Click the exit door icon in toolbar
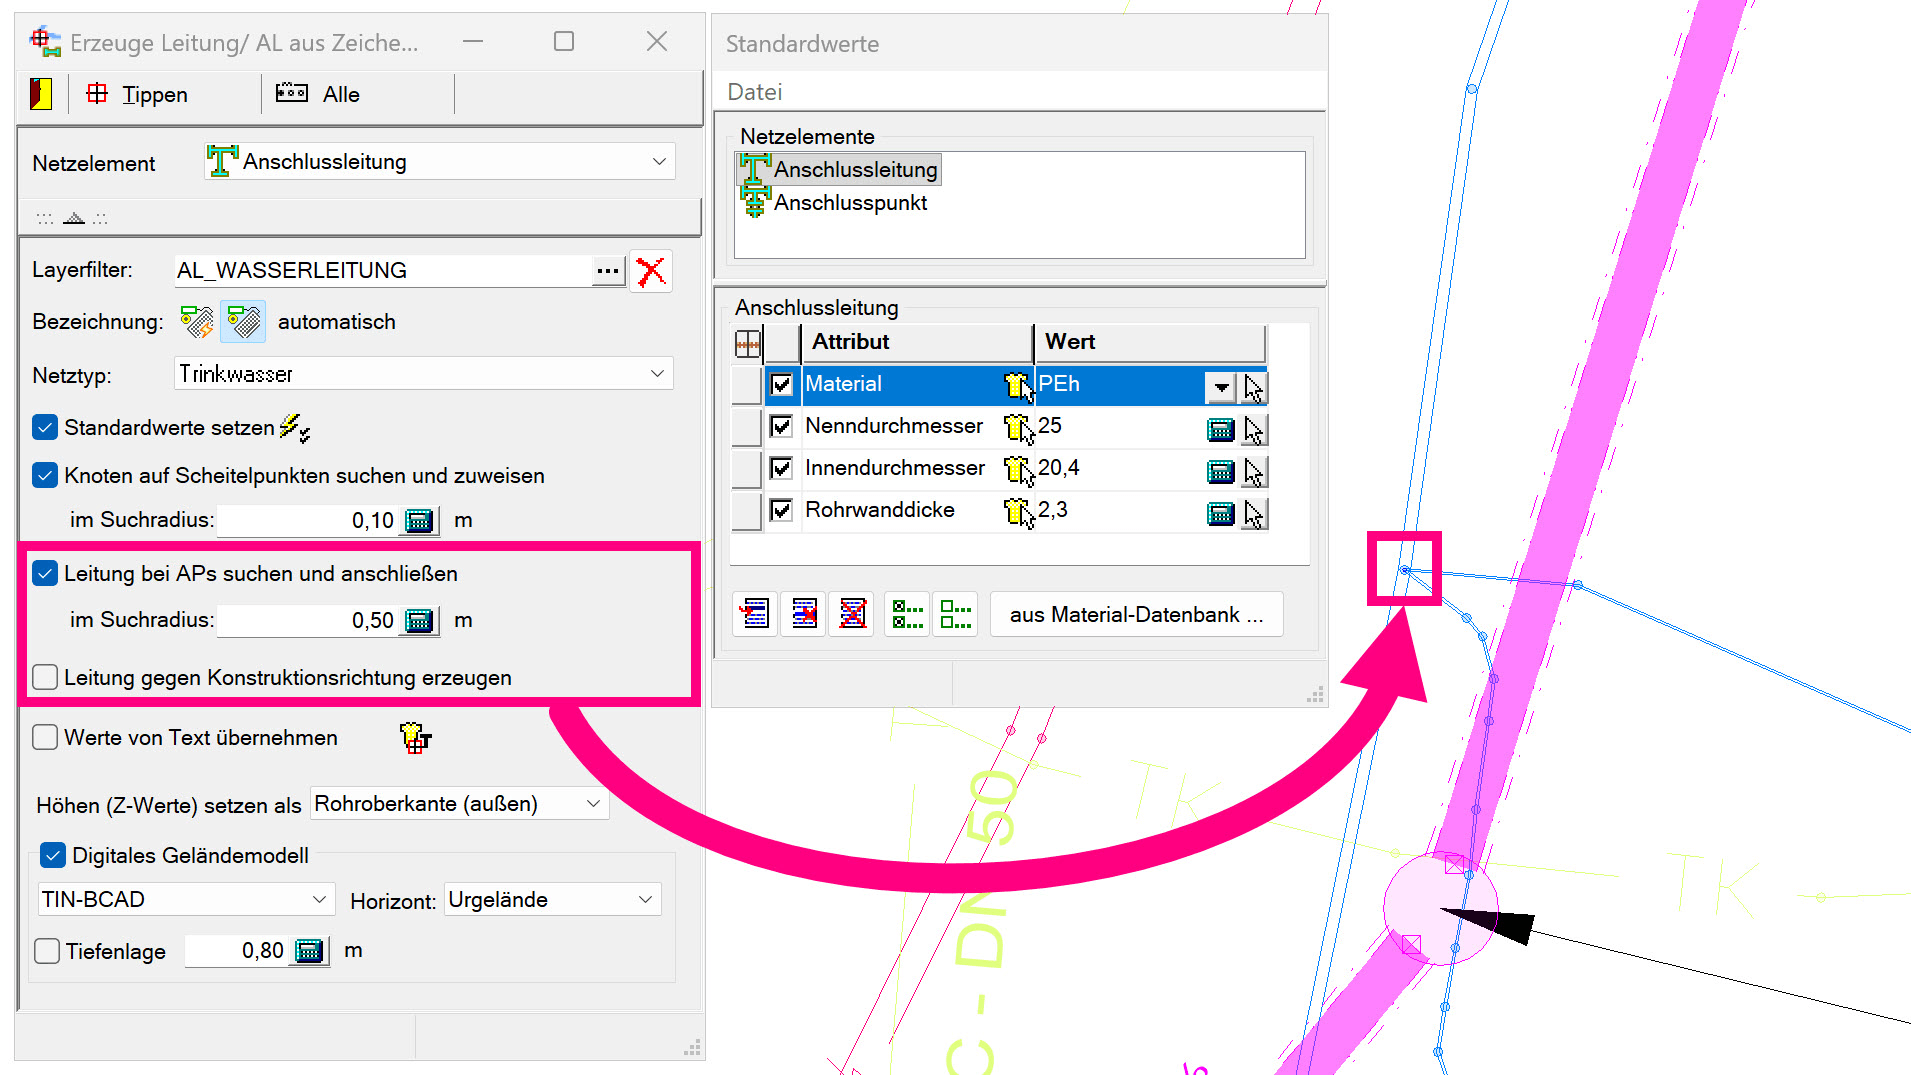 [x=41, y=94]
